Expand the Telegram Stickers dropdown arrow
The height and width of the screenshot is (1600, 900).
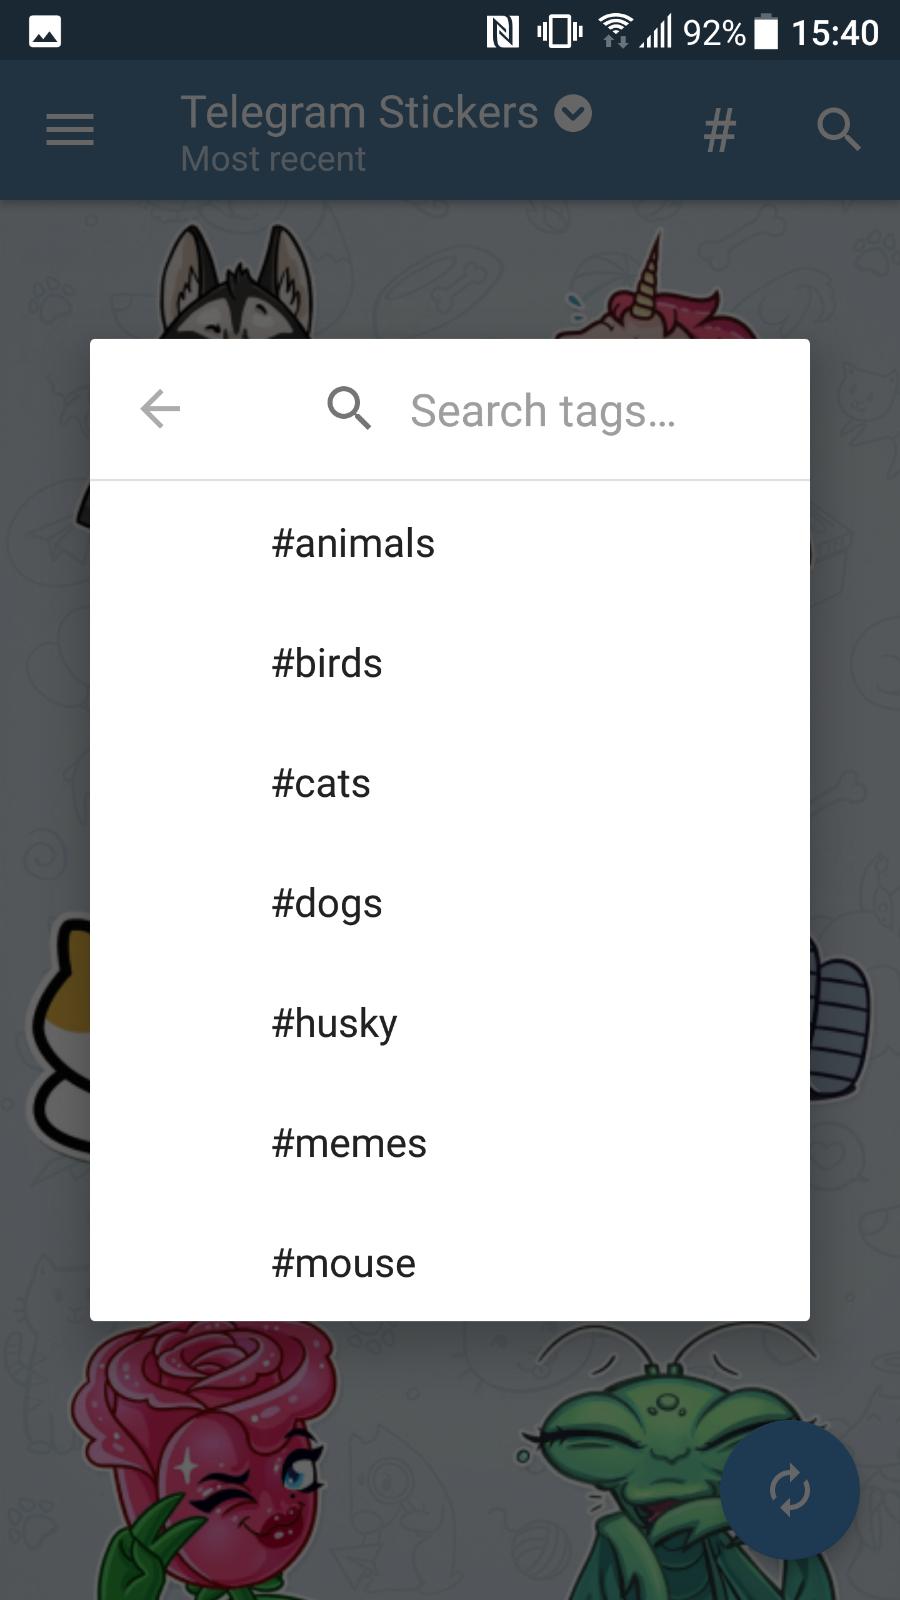coord(573,113)
